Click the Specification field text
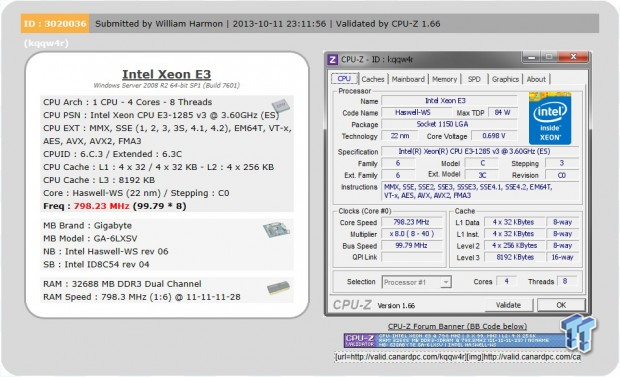 pyautogui.click(x=480, y=152)
